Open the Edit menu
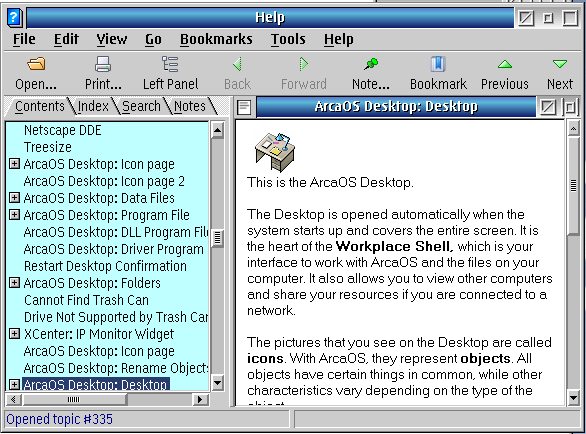The image size is (586, 434). pos(66,39)
